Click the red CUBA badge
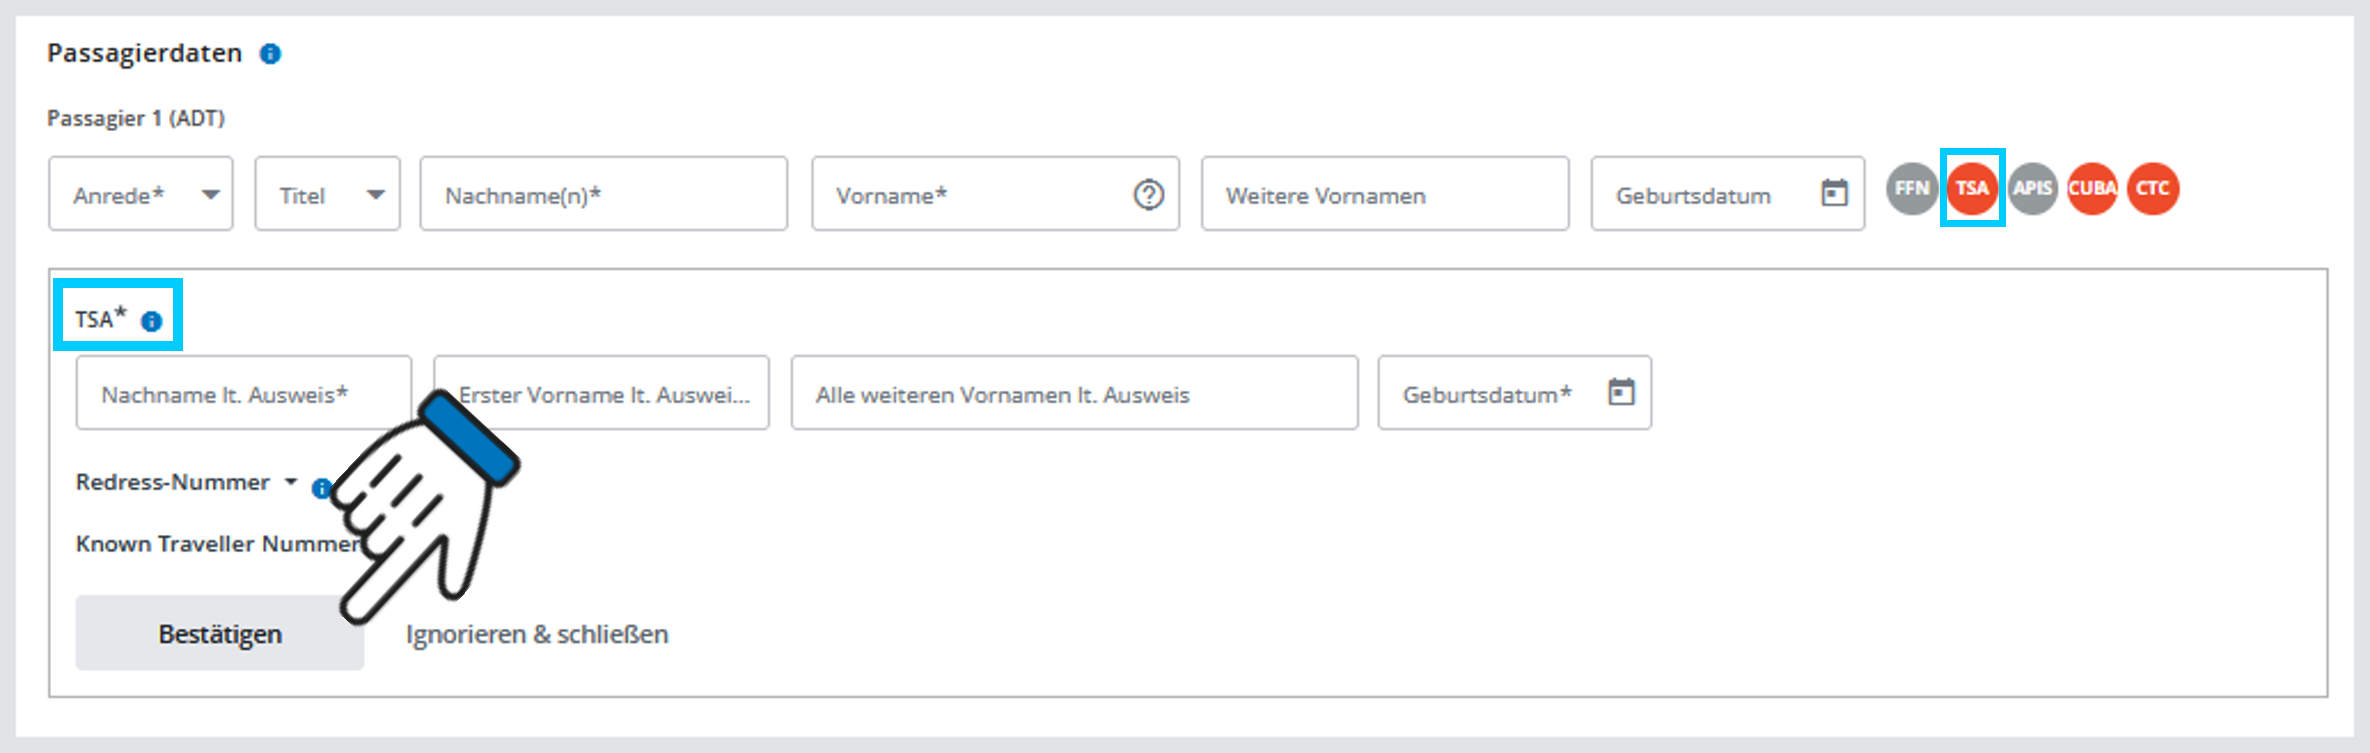 click(x=2092, y=188)
